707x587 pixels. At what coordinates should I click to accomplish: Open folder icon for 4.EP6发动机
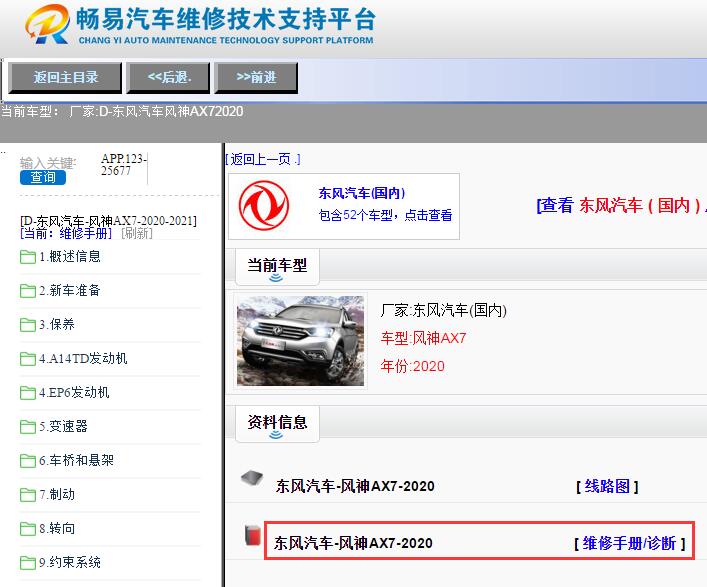(28, 393)
